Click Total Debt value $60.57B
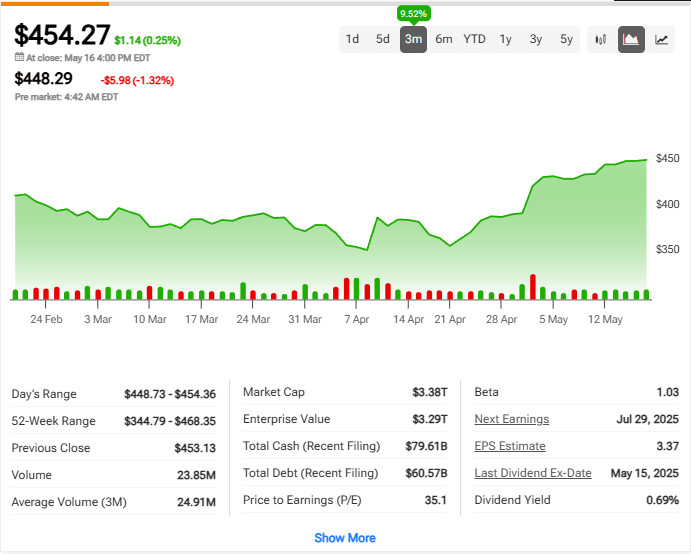This screenshot has width=691, height=554. point(426,473)
